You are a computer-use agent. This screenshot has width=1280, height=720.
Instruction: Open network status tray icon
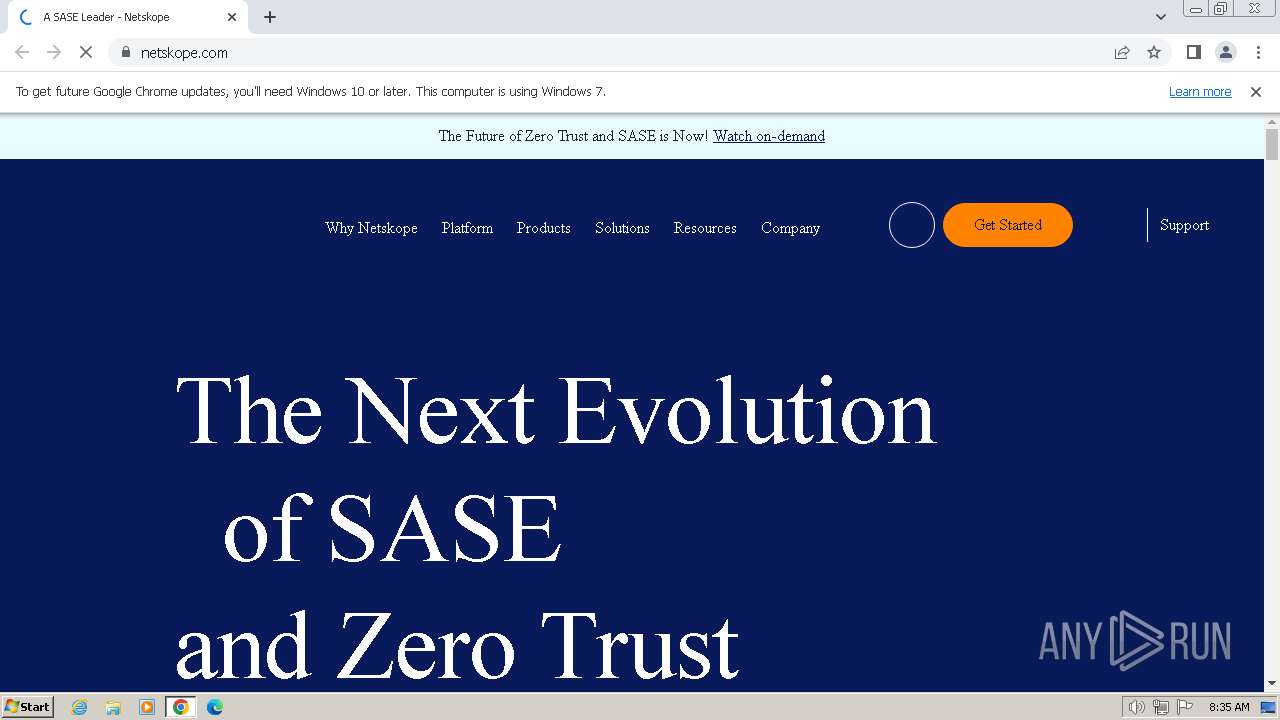(x=1161, y=707)
